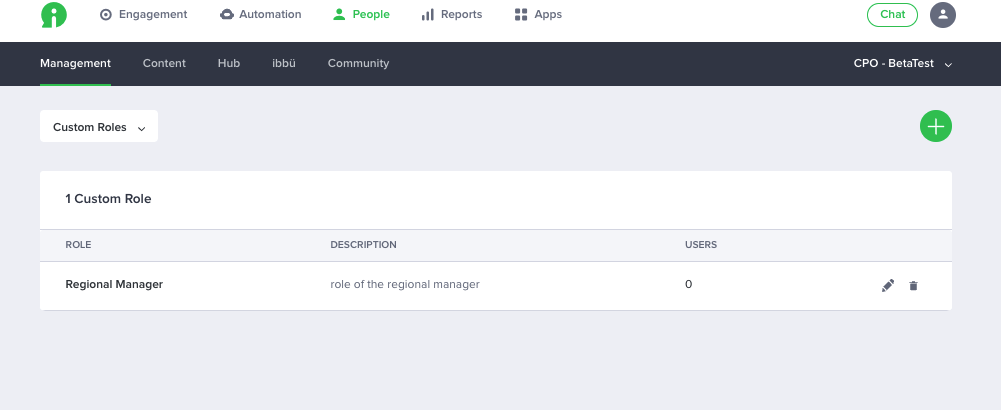Add a new custom role
Image resolution: width=1001 pixels, height=410 pixels.
936,126
